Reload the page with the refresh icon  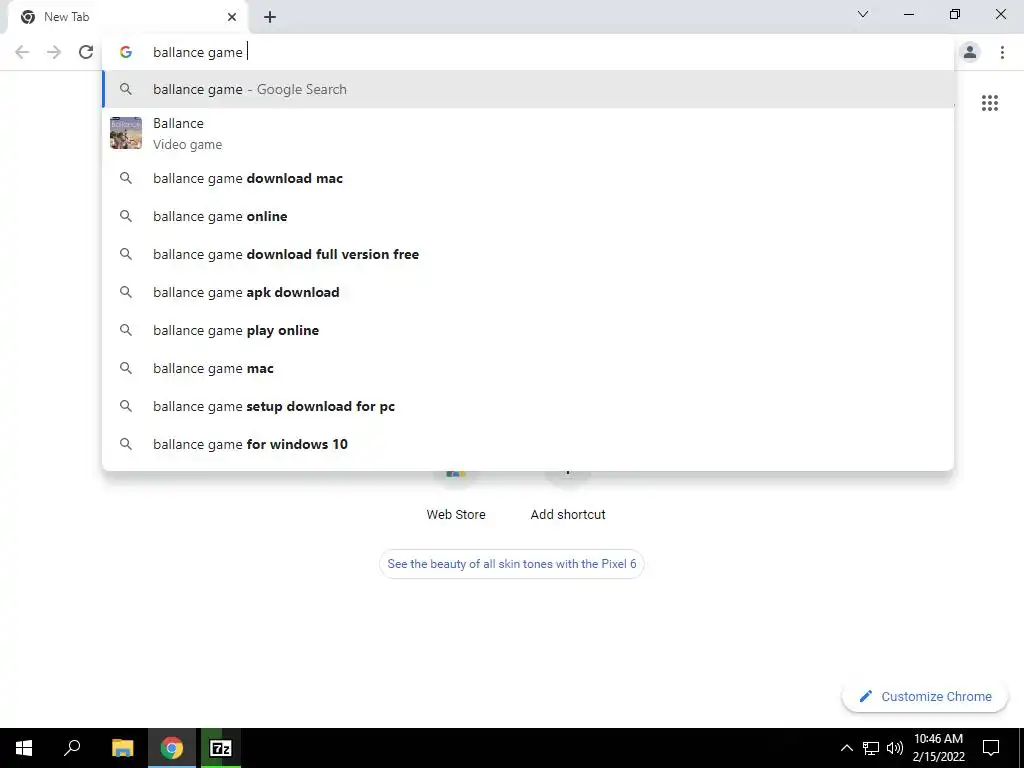86,52
